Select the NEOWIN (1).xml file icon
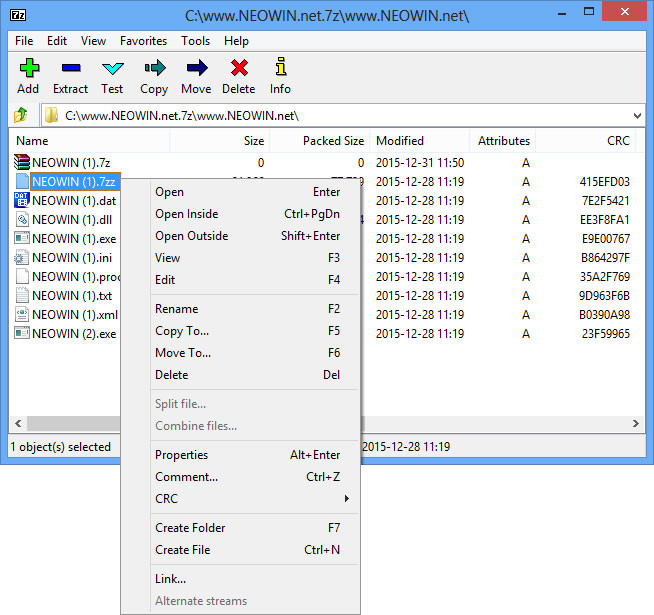Screen dimensions: 654x615 (x=22, y=314)
